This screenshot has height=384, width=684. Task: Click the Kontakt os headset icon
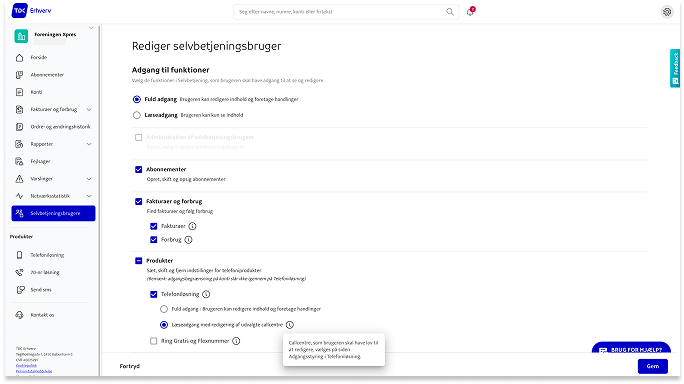pyautogui.click(x=19, y=315)
